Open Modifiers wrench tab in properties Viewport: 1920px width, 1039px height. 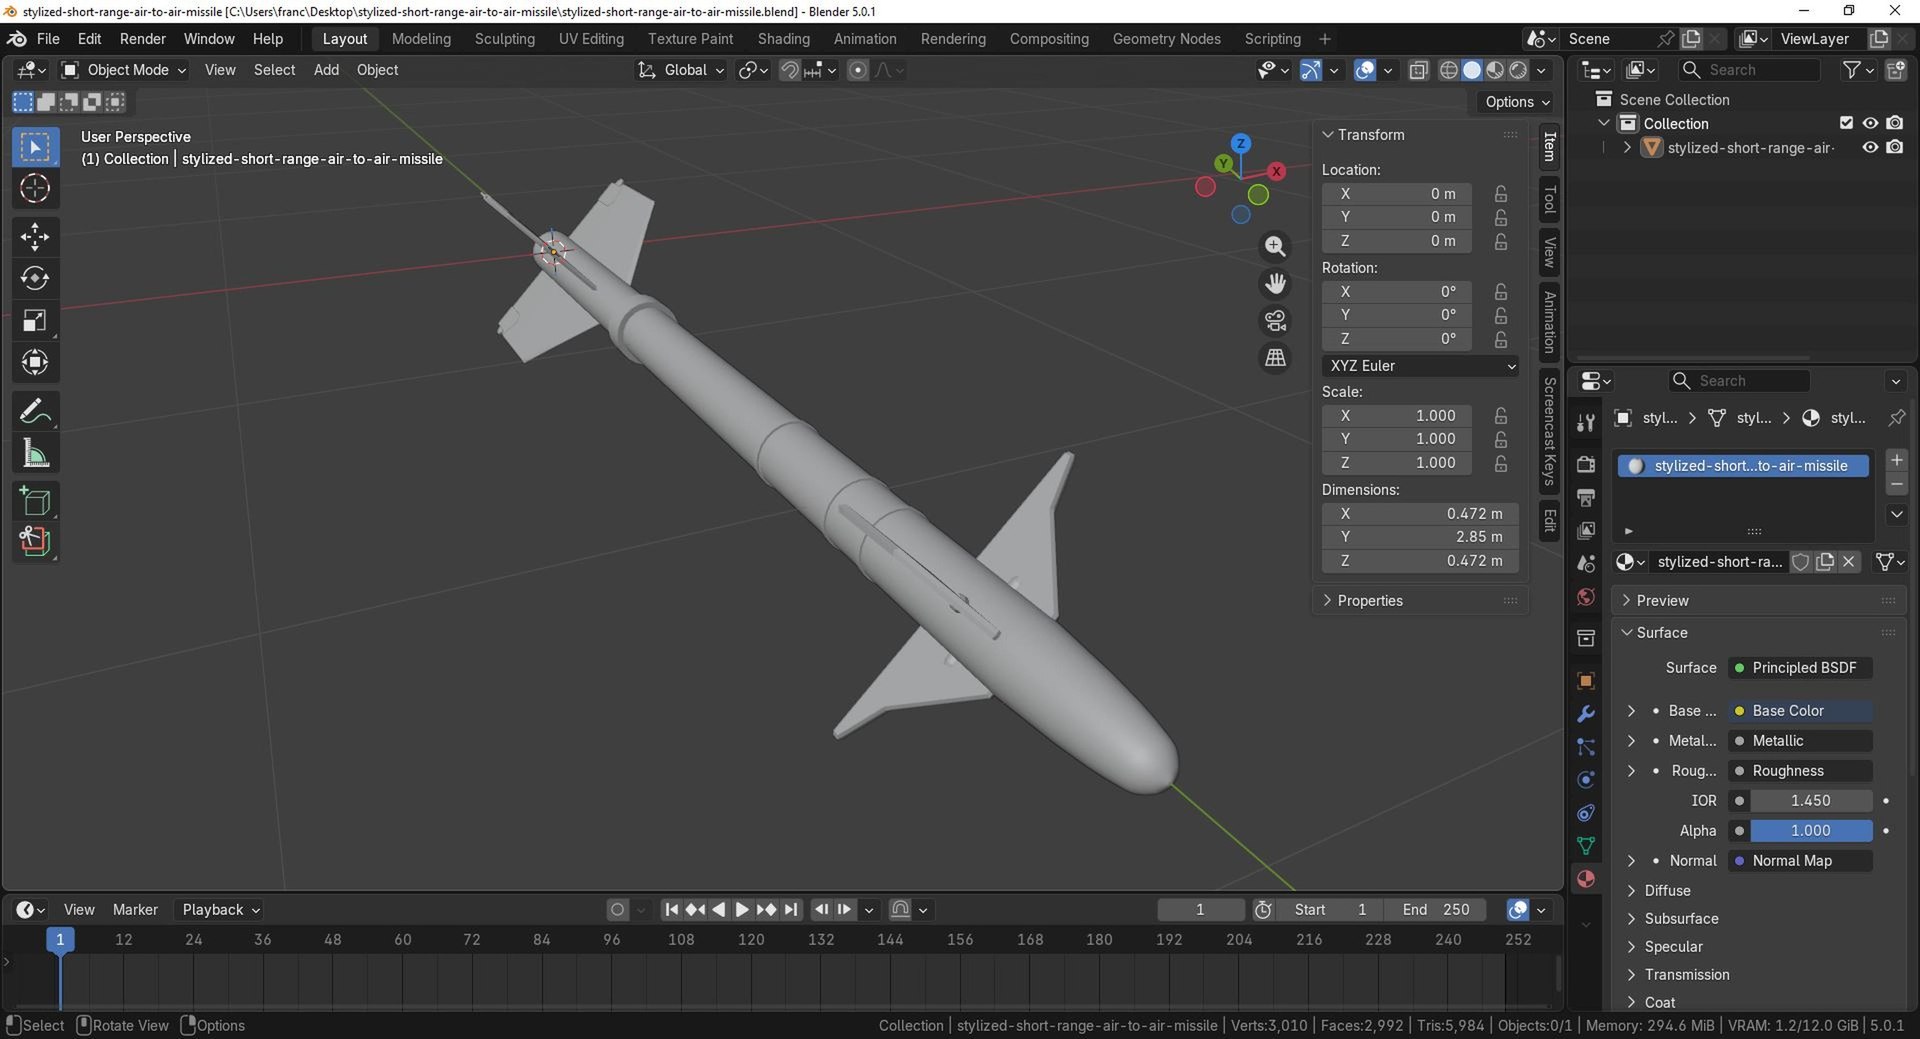pos(1586,714)
